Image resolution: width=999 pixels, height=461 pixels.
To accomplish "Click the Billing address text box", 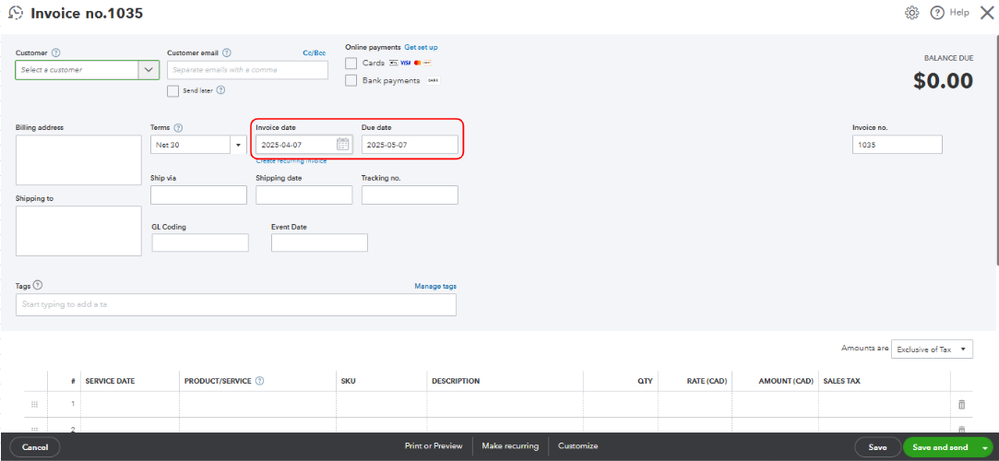I will point(78,160).
